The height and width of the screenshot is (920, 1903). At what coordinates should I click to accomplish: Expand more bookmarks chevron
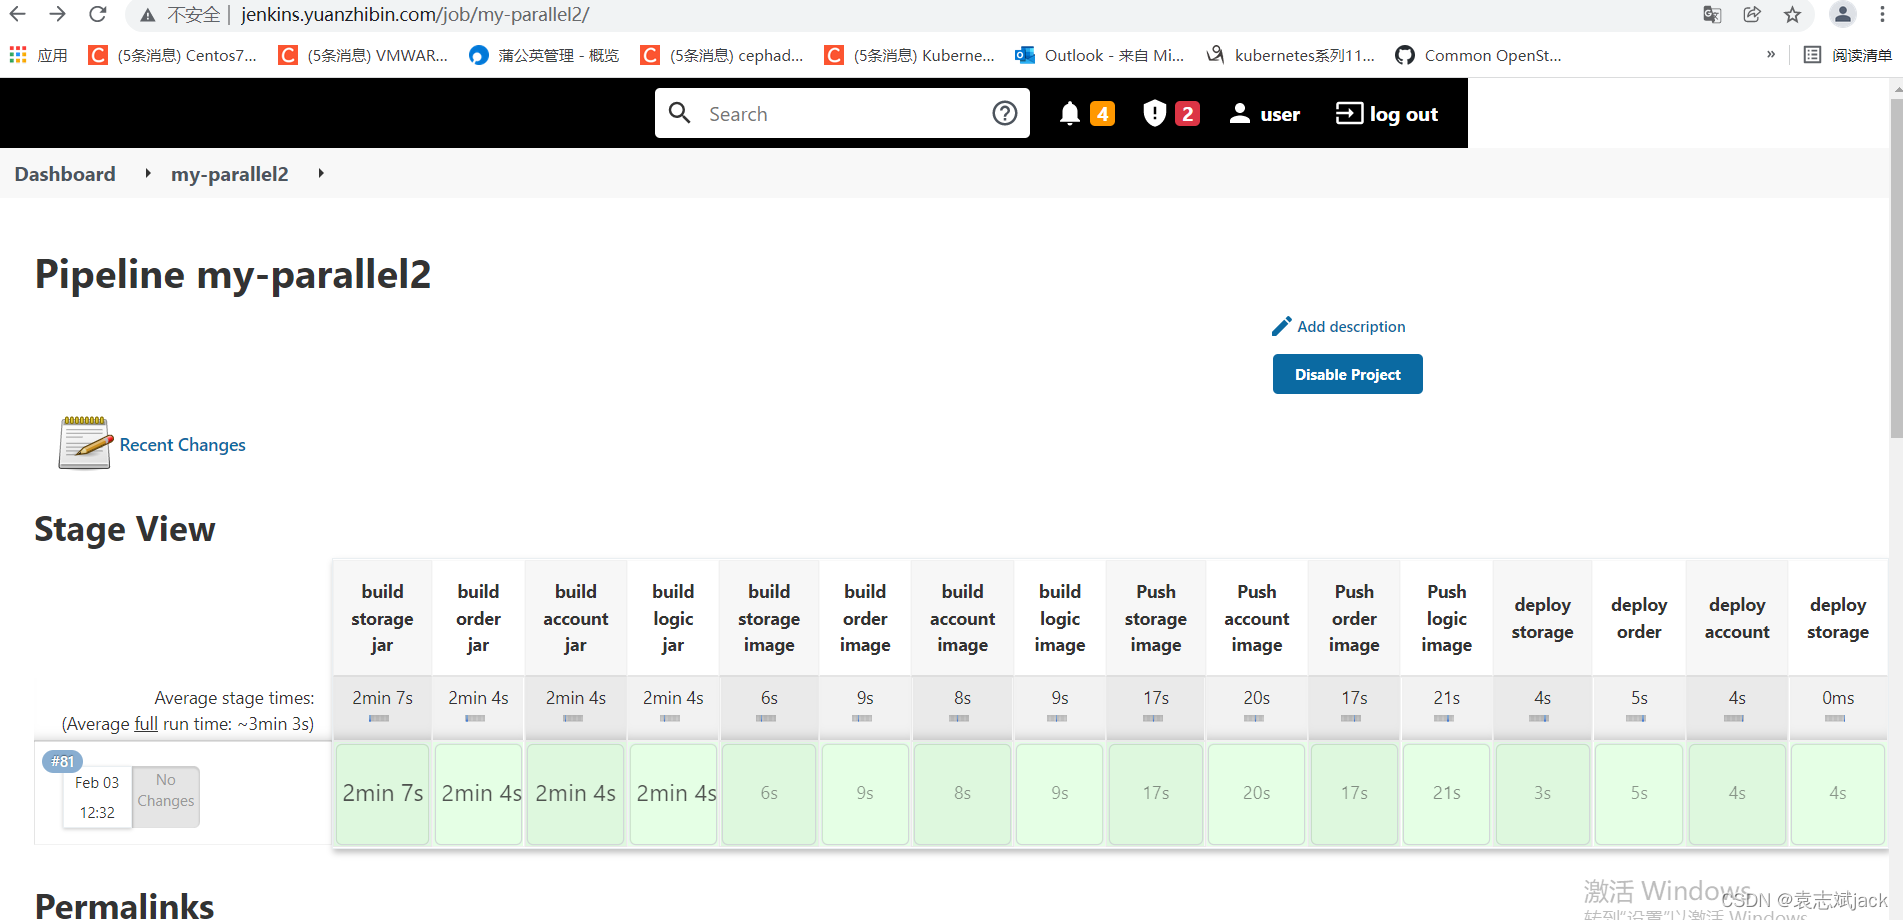[1771, 54]
